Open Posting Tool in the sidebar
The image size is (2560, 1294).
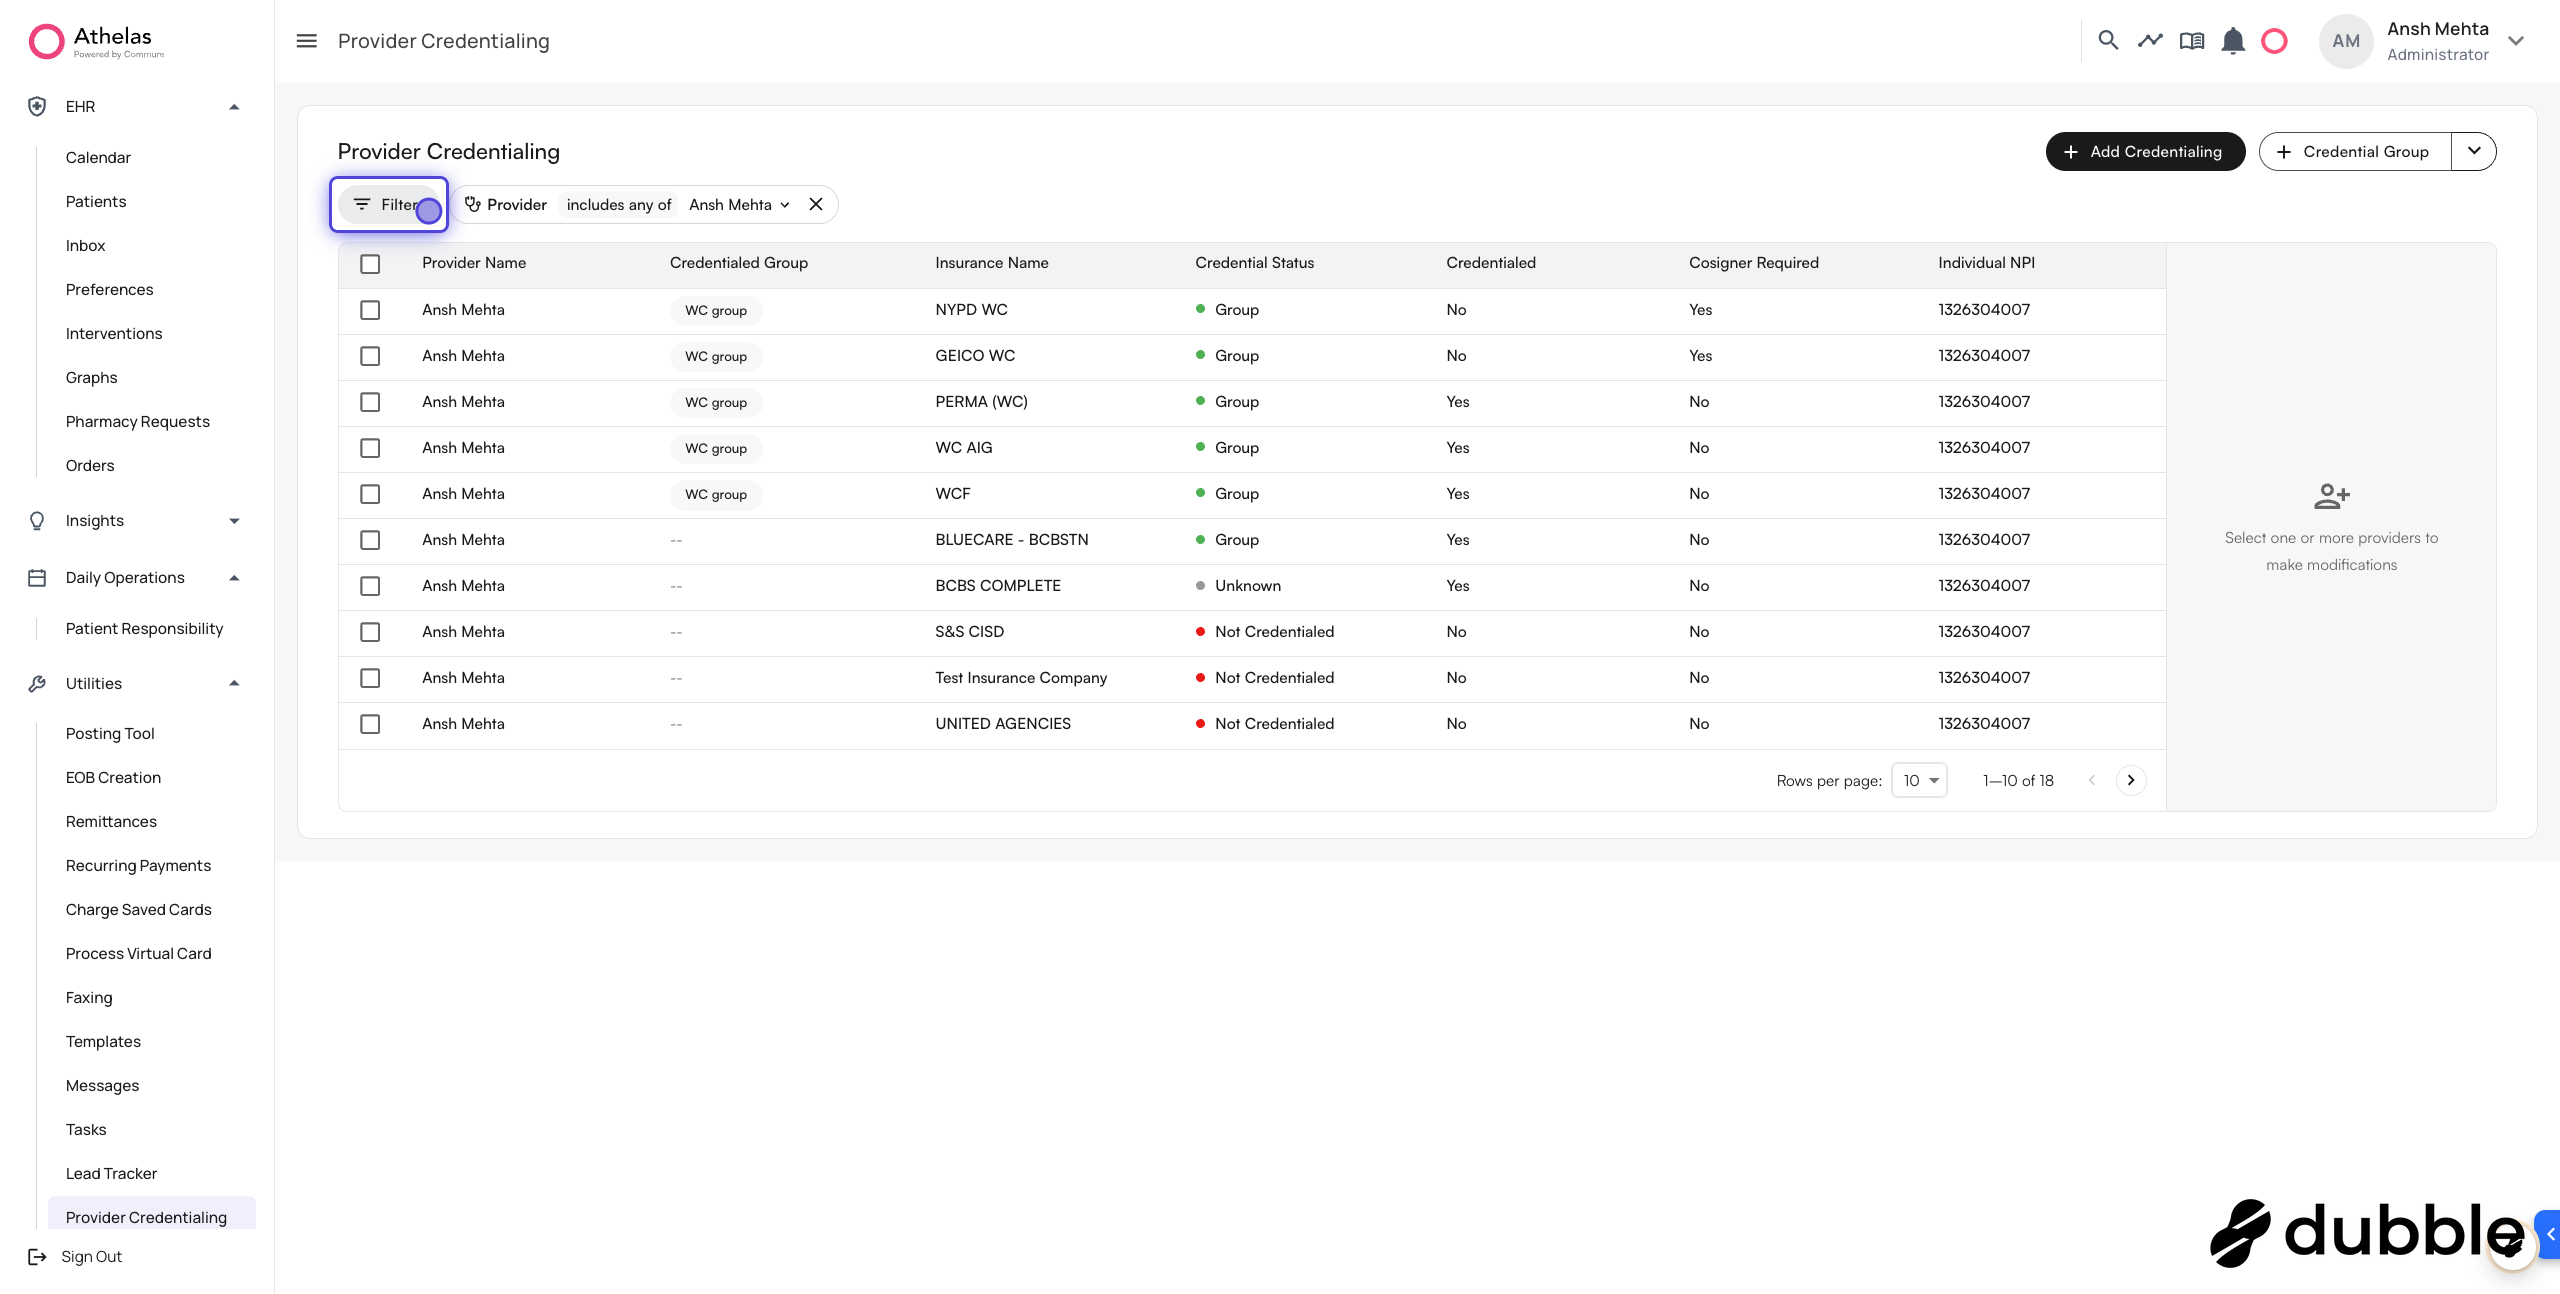pyautogui.click(x=110, y=733)
